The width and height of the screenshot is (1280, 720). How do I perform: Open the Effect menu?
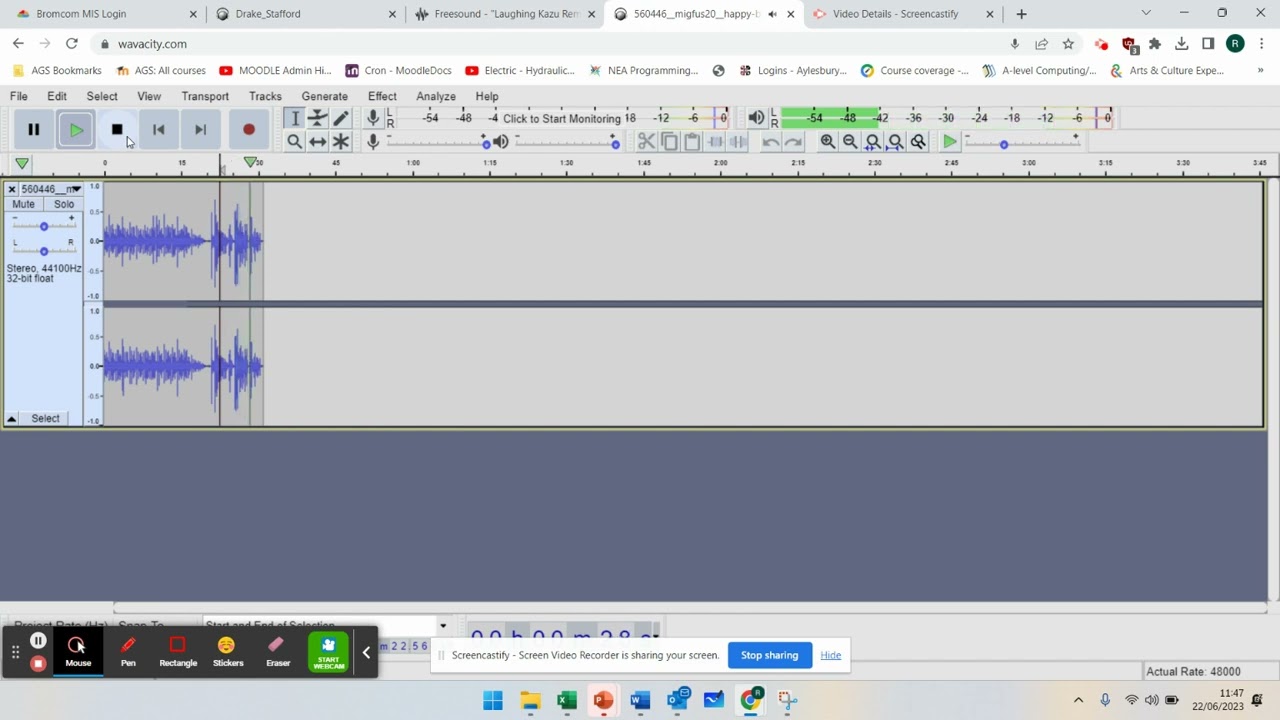coord(382,96)
